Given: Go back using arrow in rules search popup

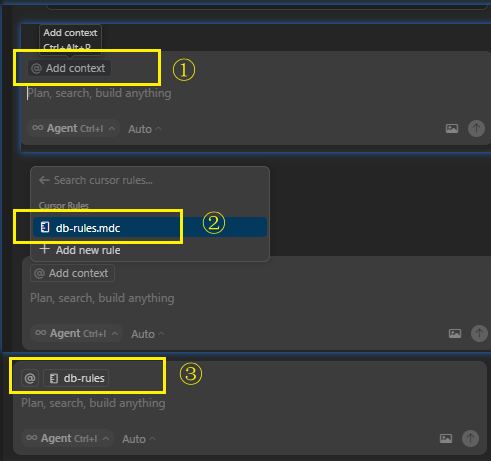Looking at the screenshot, I should (x=44, y=180).
